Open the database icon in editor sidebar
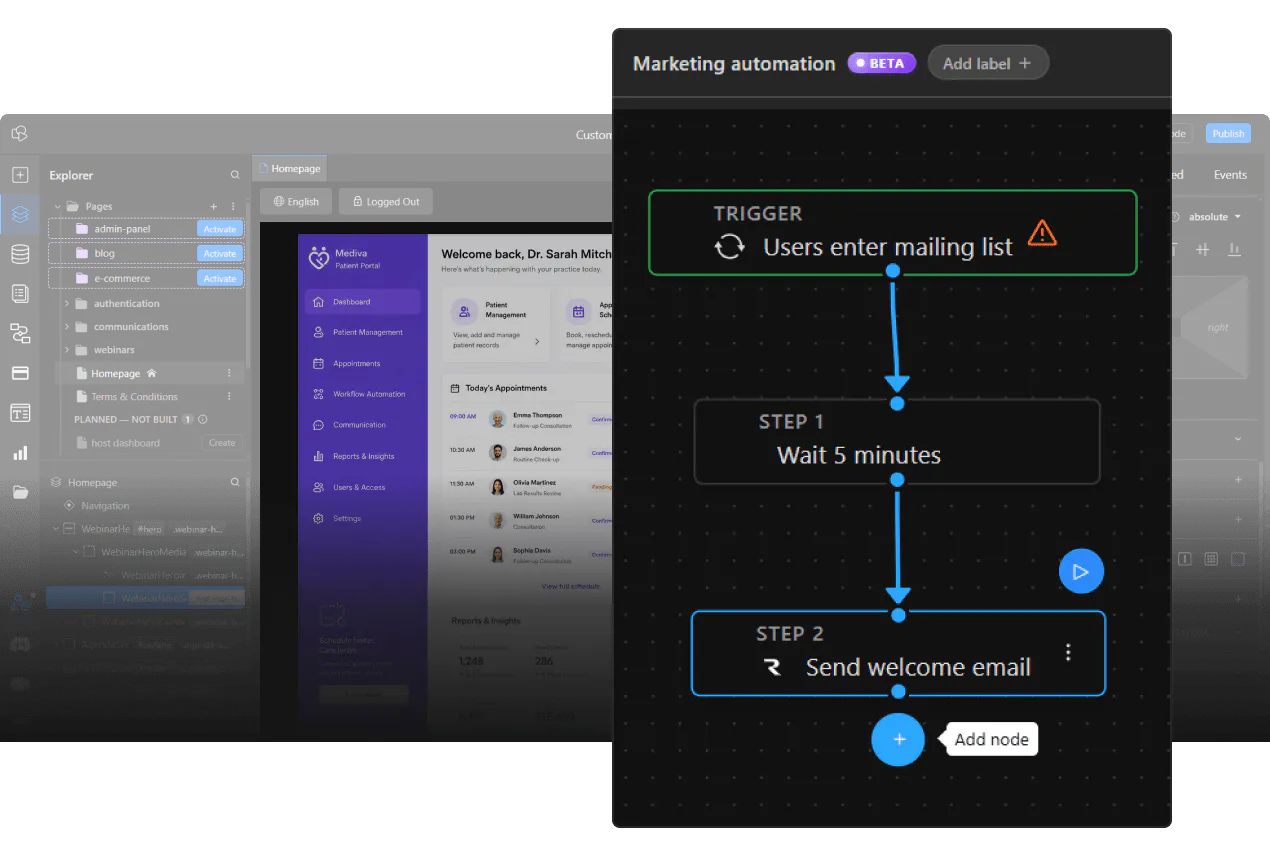The width and height of the screenshot is (1270, 856). click(x=20, y=254)
